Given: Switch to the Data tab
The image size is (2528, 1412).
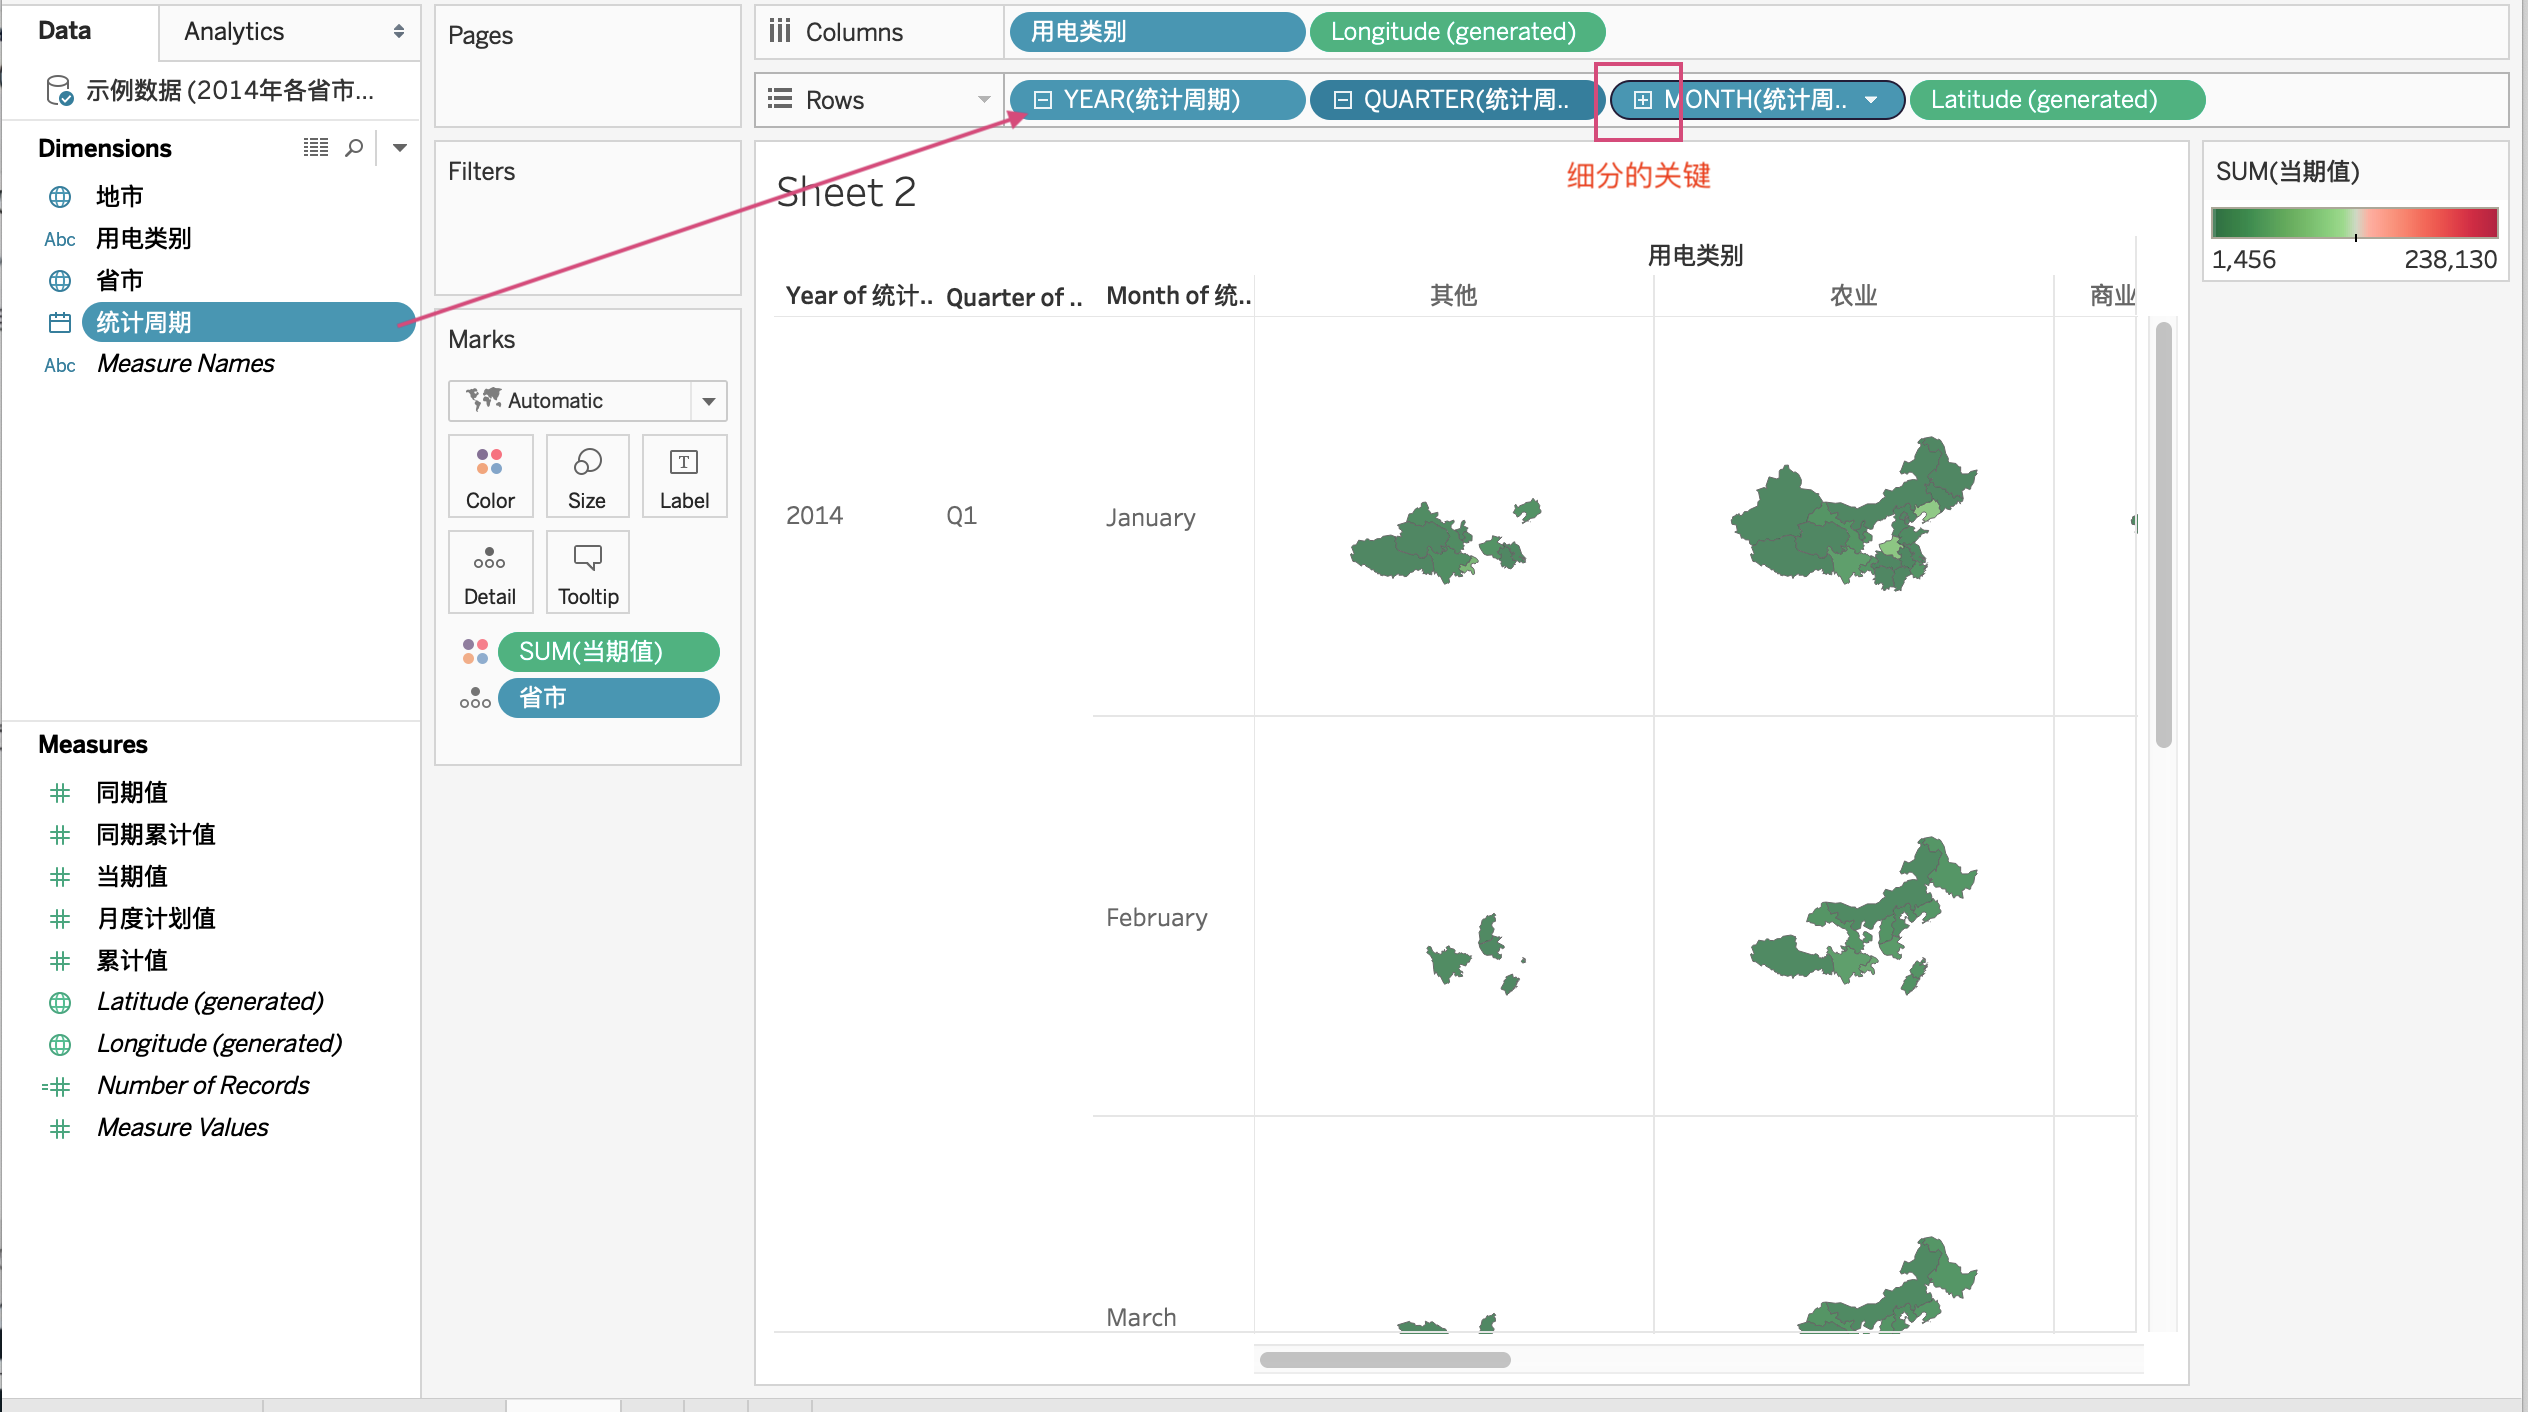Looking at the screenshot, I should click(65, 31).
